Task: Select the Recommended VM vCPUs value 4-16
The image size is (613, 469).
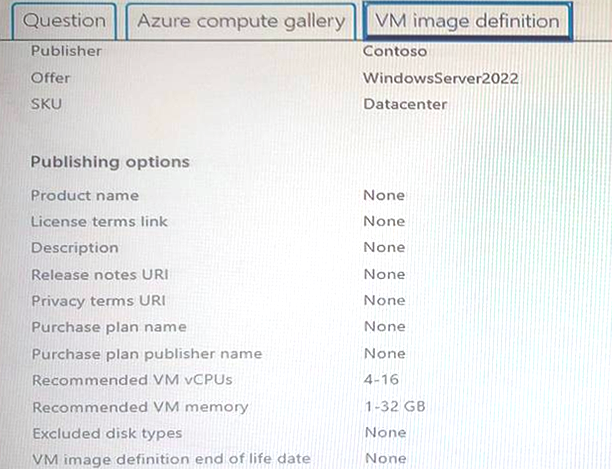Action: pos(381,379)
